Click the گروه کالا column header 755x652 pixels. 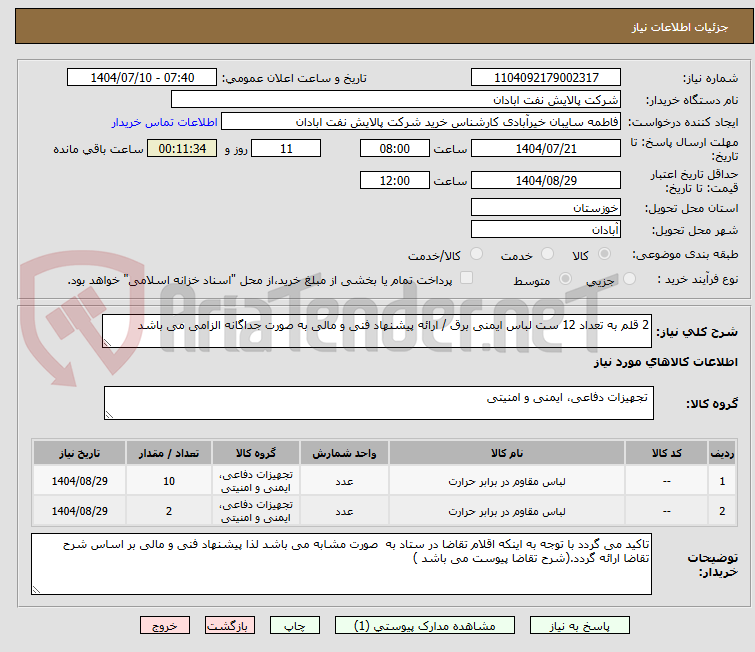256,453
